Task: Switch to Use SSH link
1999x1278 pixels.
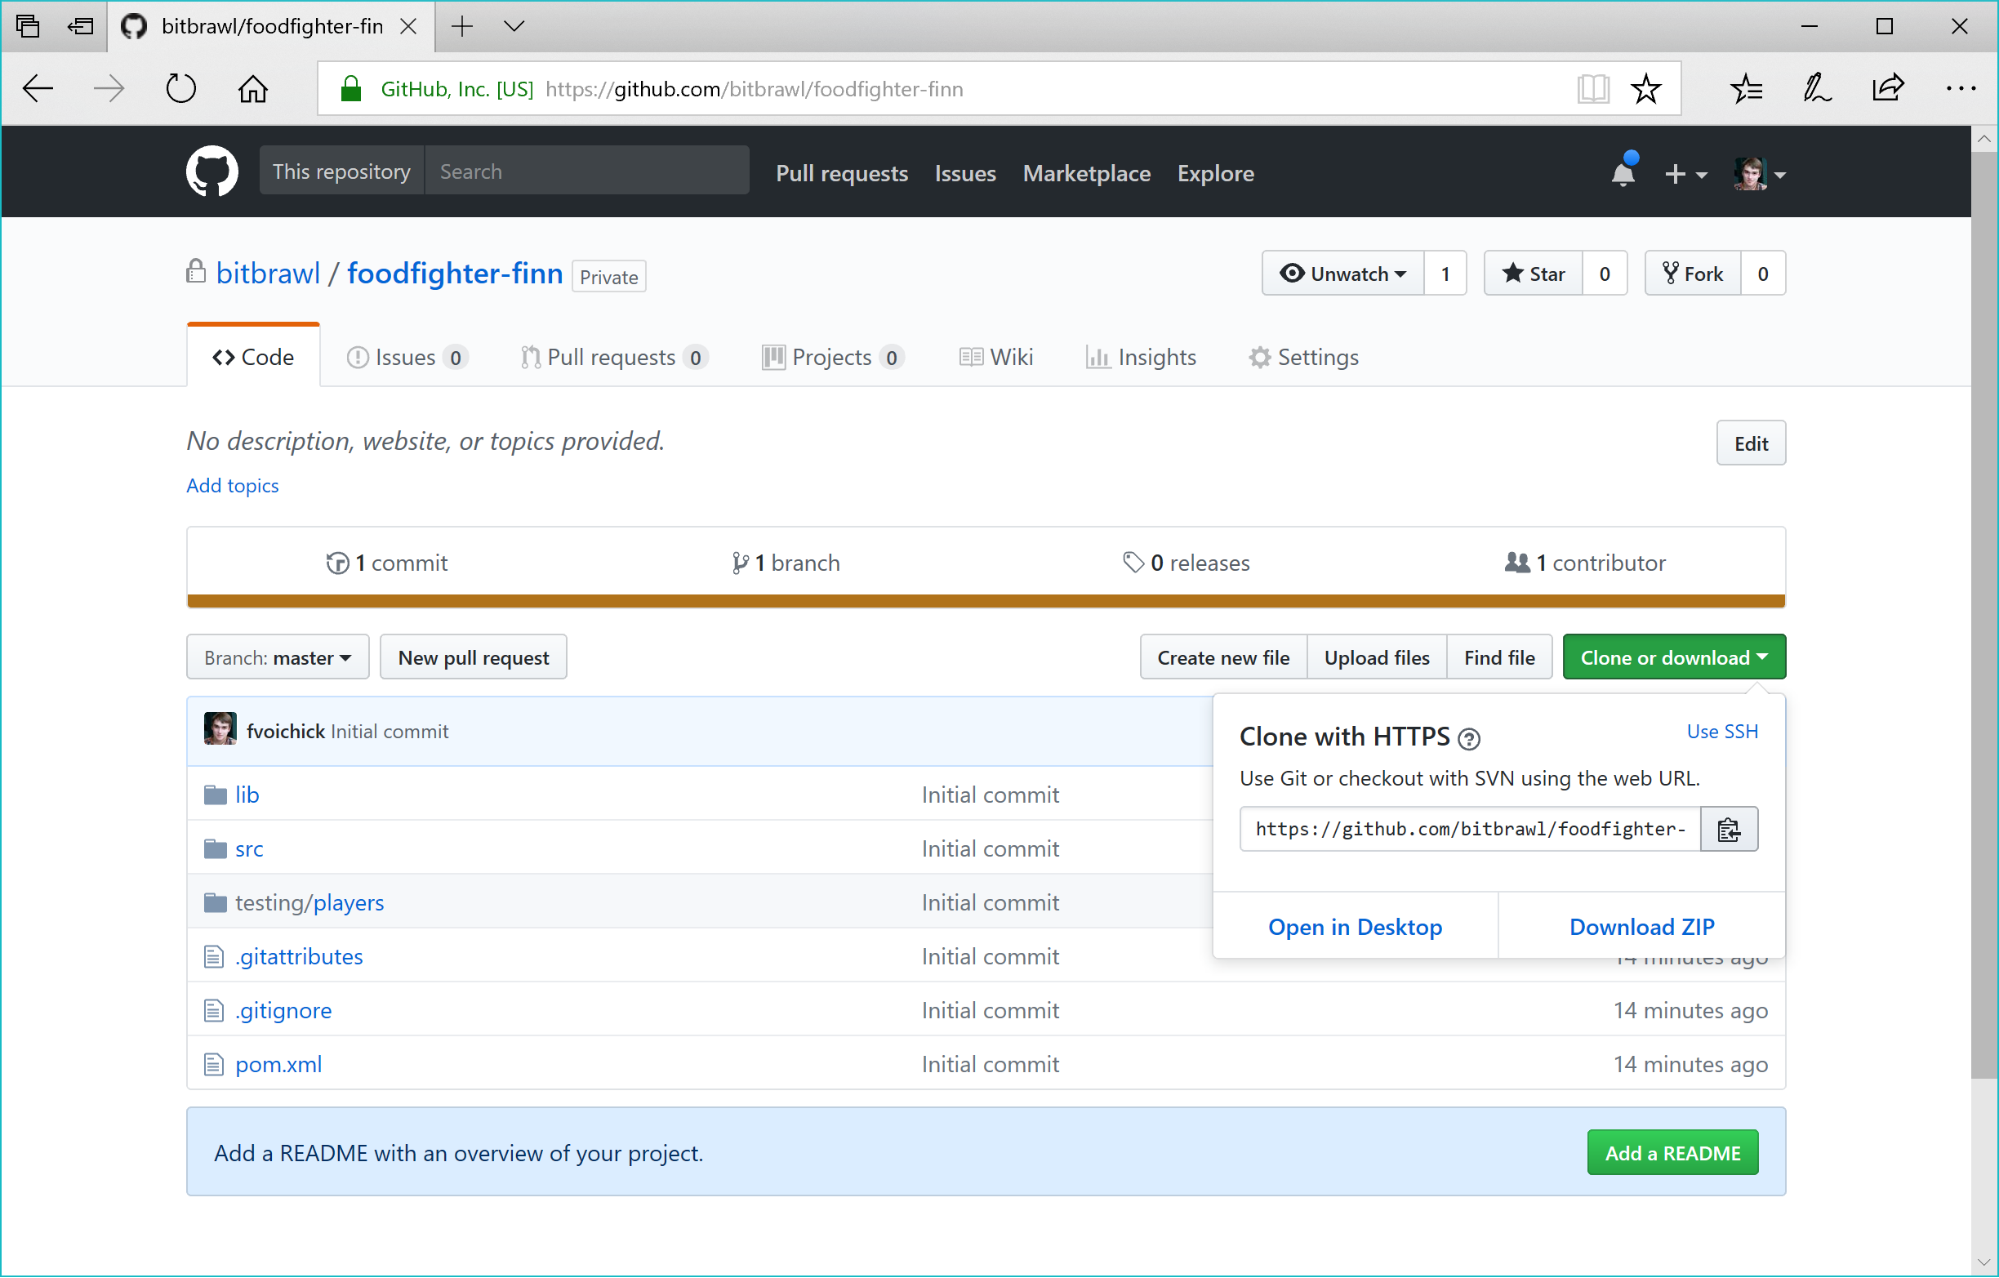Action: 1722,731
